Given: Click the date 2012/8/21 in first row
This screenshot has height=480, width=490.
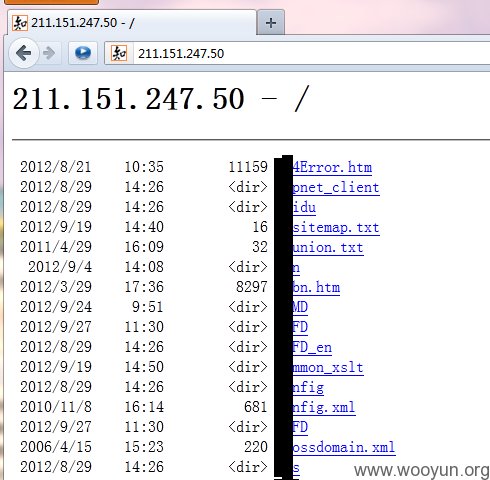Looking at the screenshot, I should [x=56, y=167].
